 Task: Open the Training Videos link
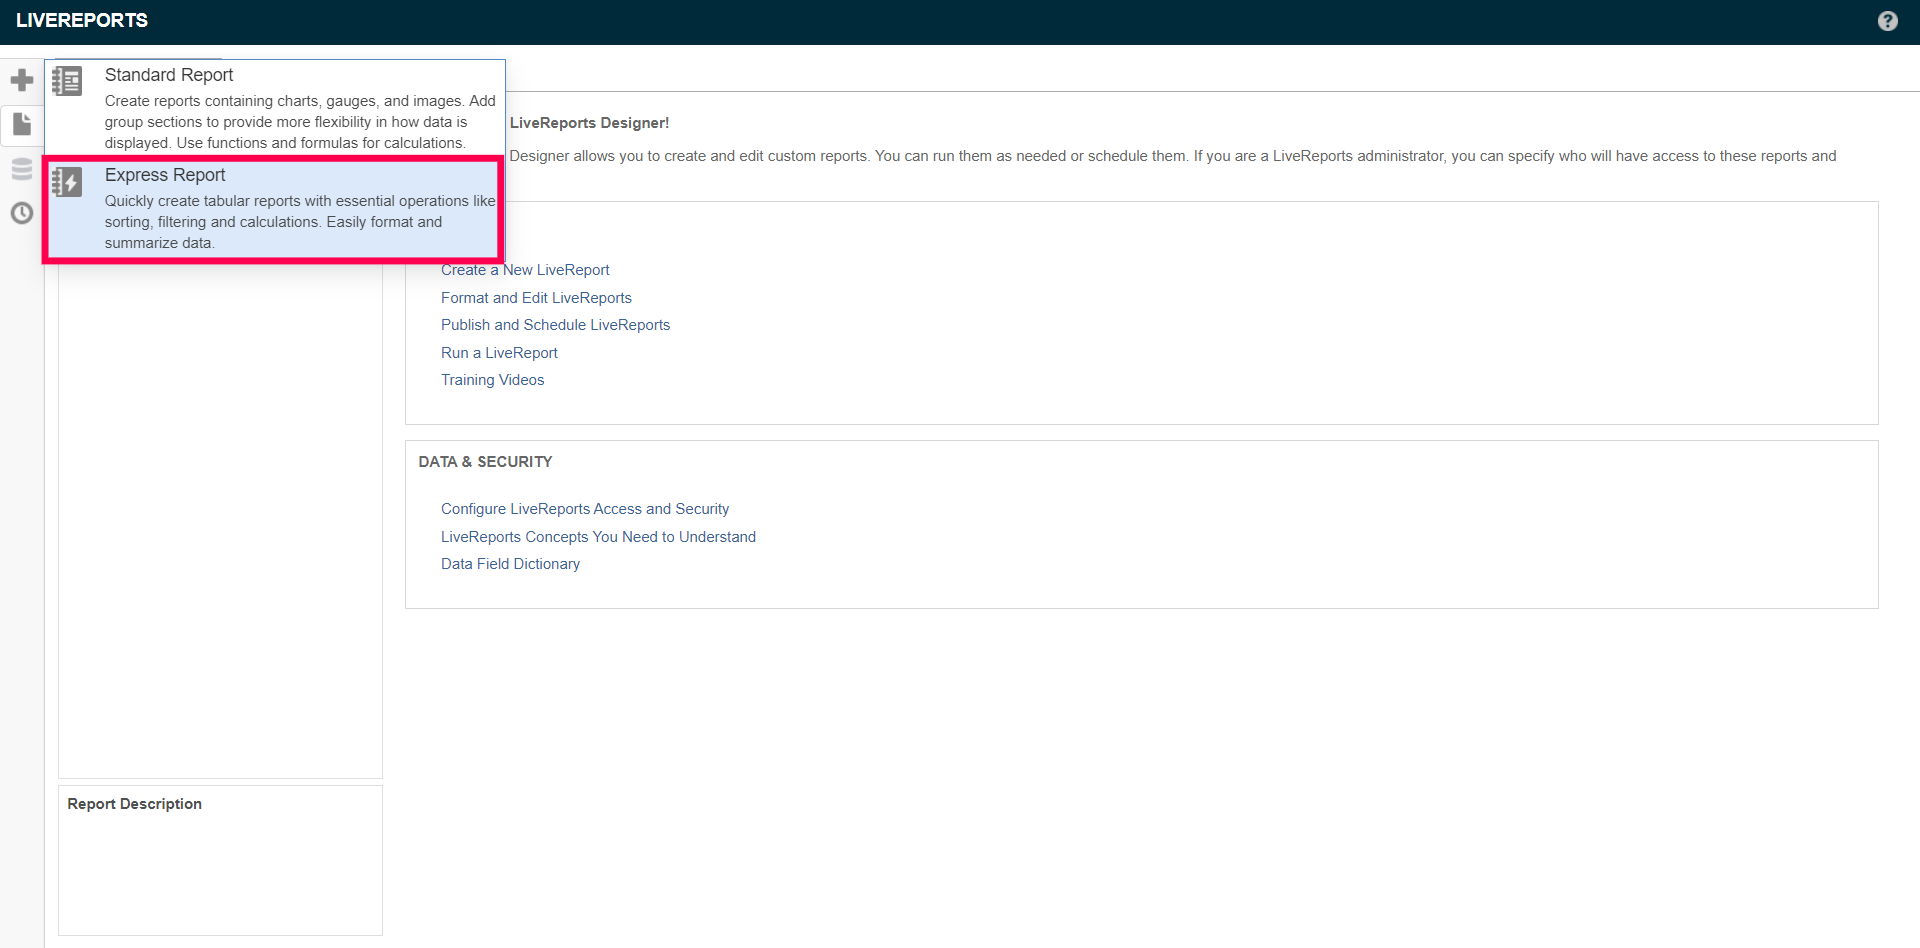pyautogui.click(x=492, y=380)
